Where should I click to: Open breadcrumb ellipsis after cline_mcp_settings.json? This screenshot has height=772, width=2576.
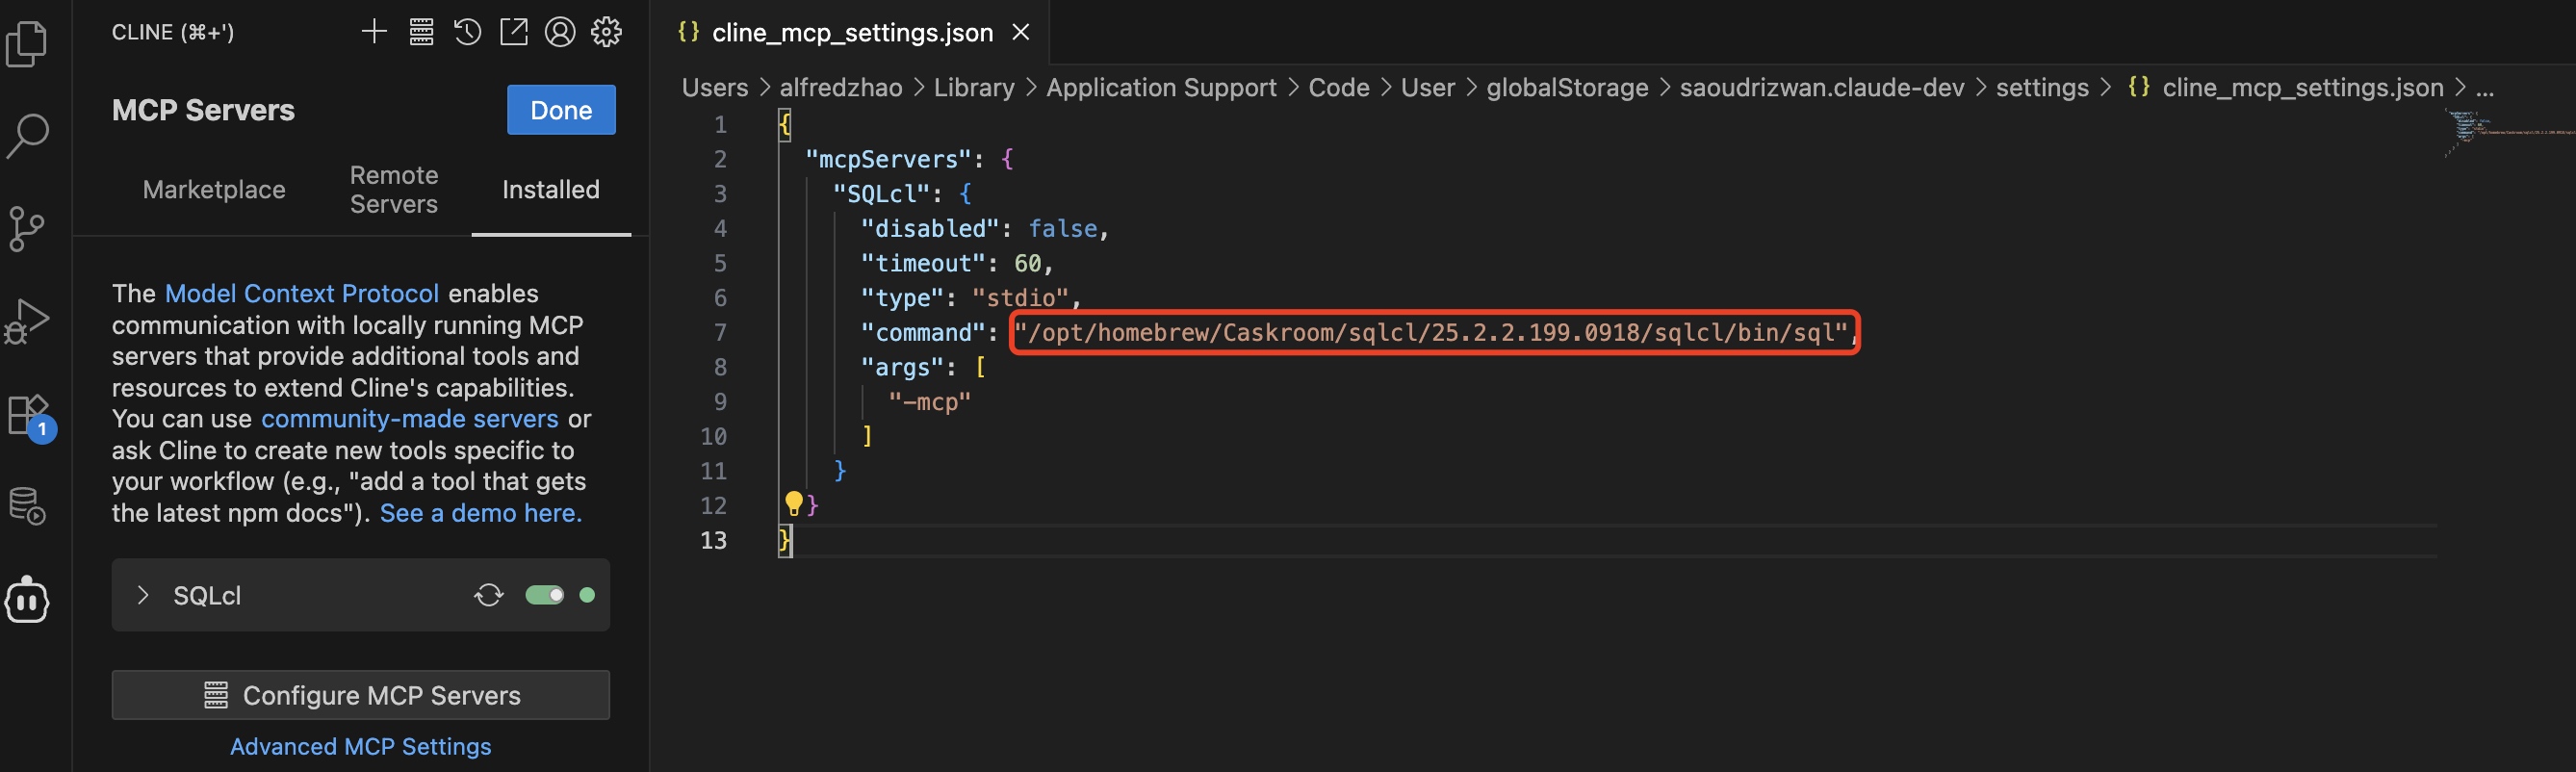point(2485,88)
